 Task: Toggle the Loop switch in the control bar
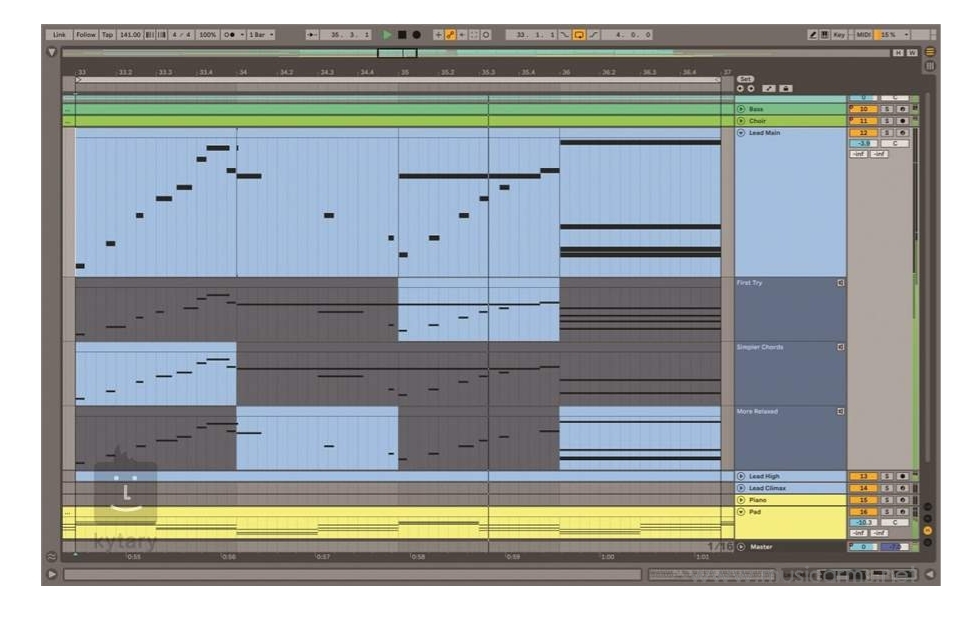click(x=580, y=35)
